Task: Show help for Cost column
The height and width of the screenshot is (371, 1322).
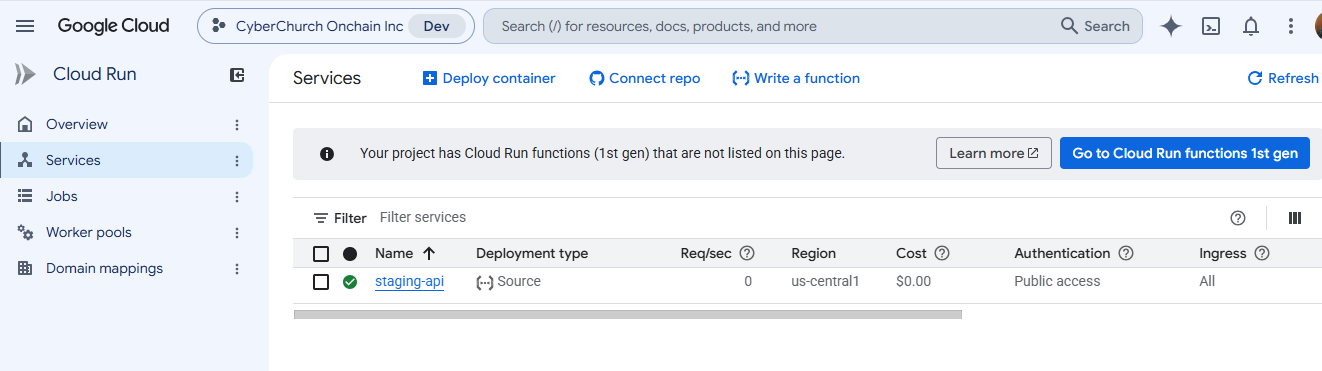Action: pyautogui.click(x=941, y=254)
